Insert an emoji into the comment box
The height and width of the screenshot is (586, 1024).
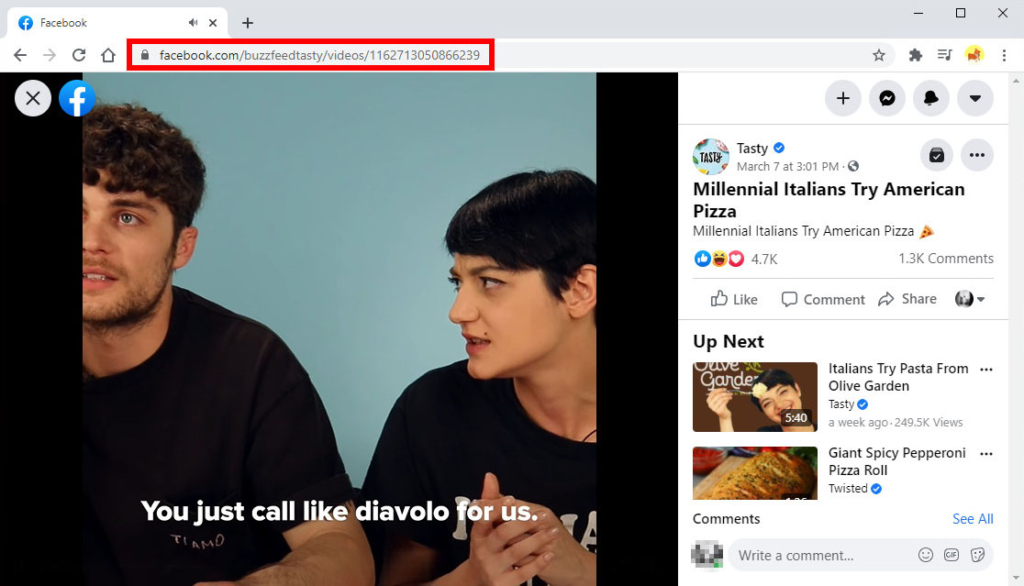926,554
